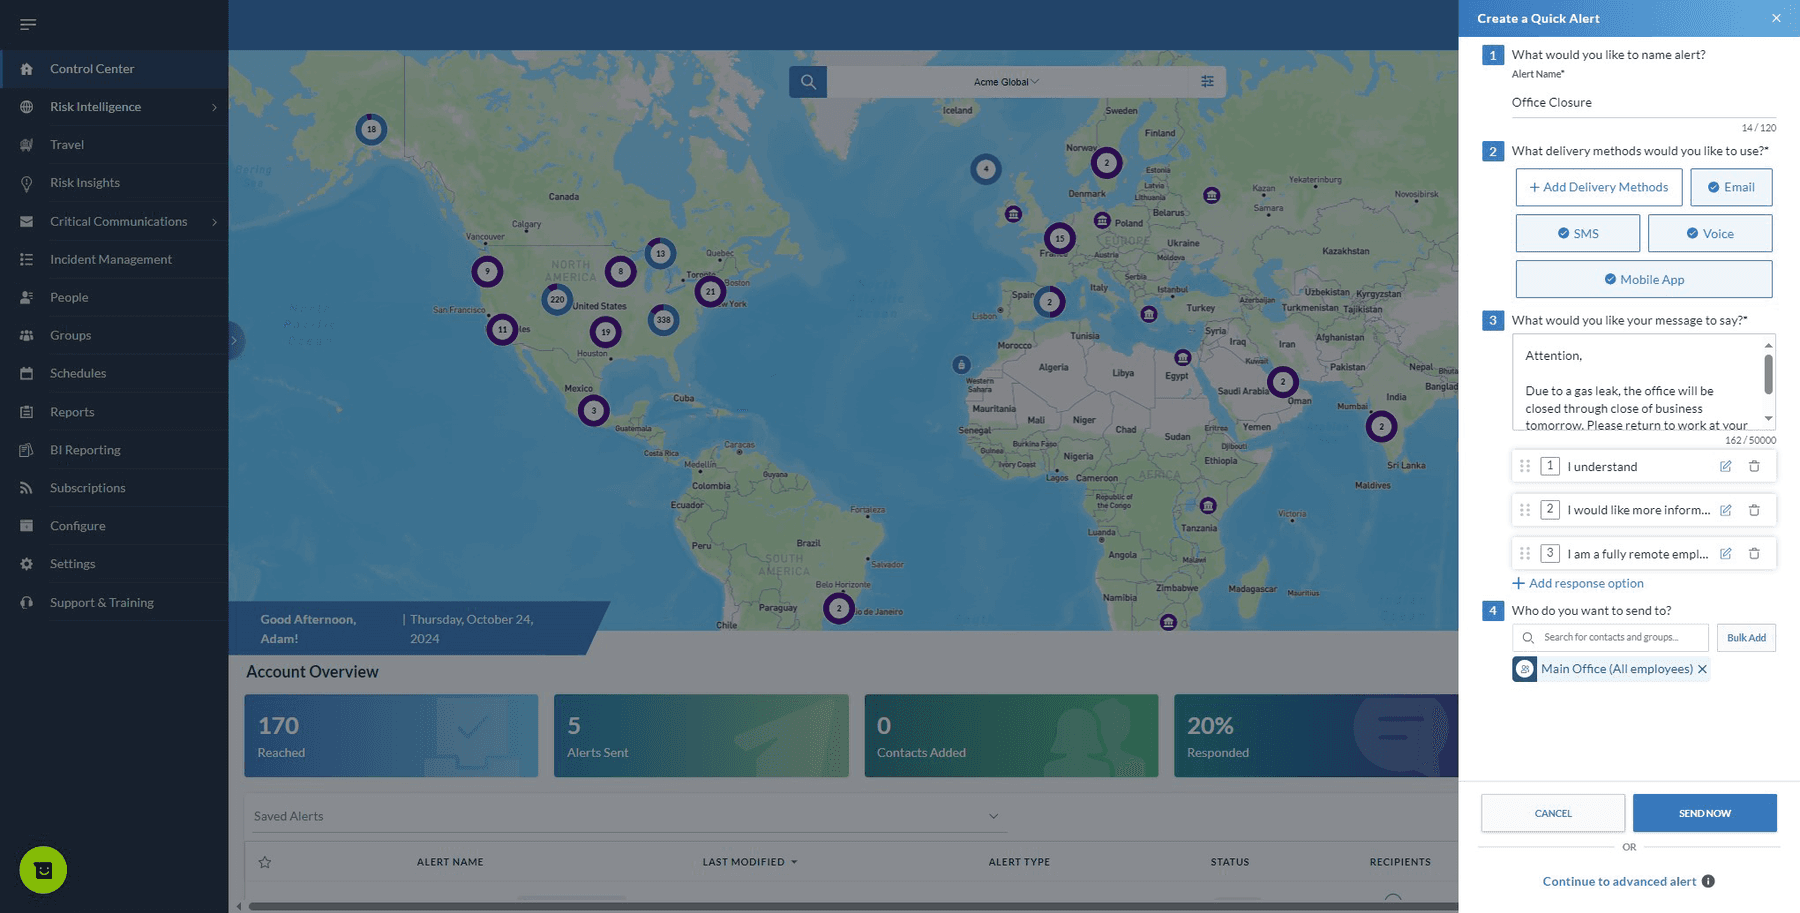Click the chatbot icon in the bottom-left corner
The height and width of the screenshot is (913, 1800).
[x=43, y=870]
